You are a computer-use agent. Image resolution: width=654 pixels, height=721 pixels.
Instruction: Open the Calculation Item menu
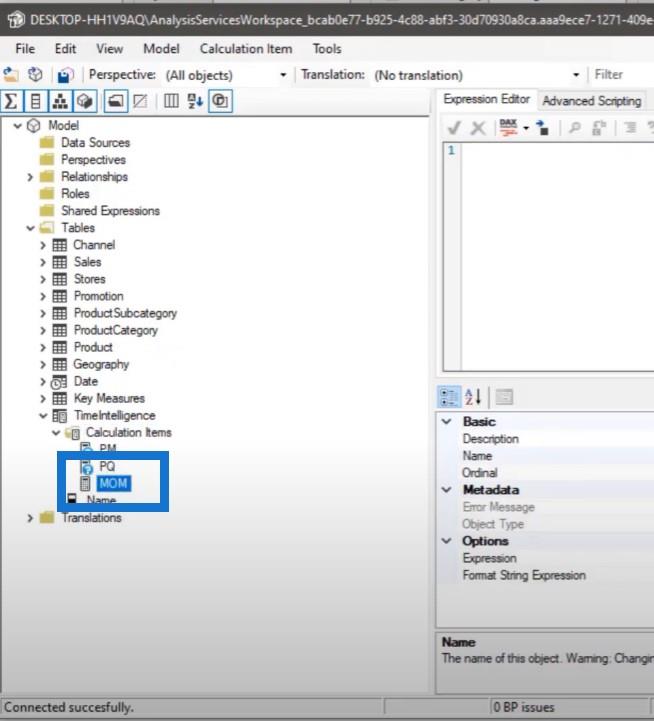(x=246, y=49)
